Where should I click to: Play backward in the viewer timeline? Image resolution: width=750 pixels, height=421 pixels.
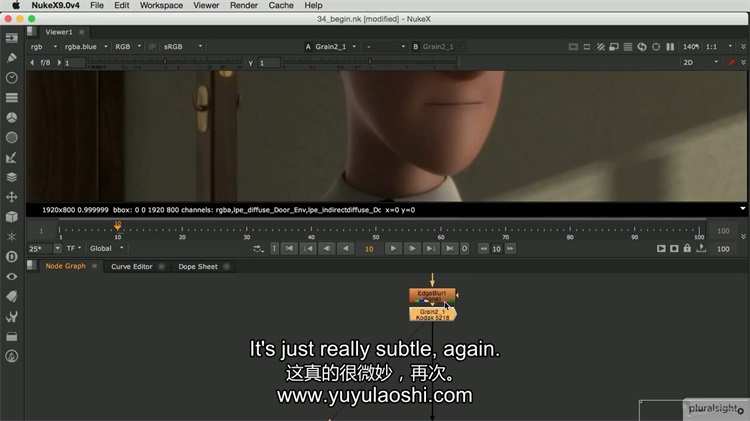point(345,249)
